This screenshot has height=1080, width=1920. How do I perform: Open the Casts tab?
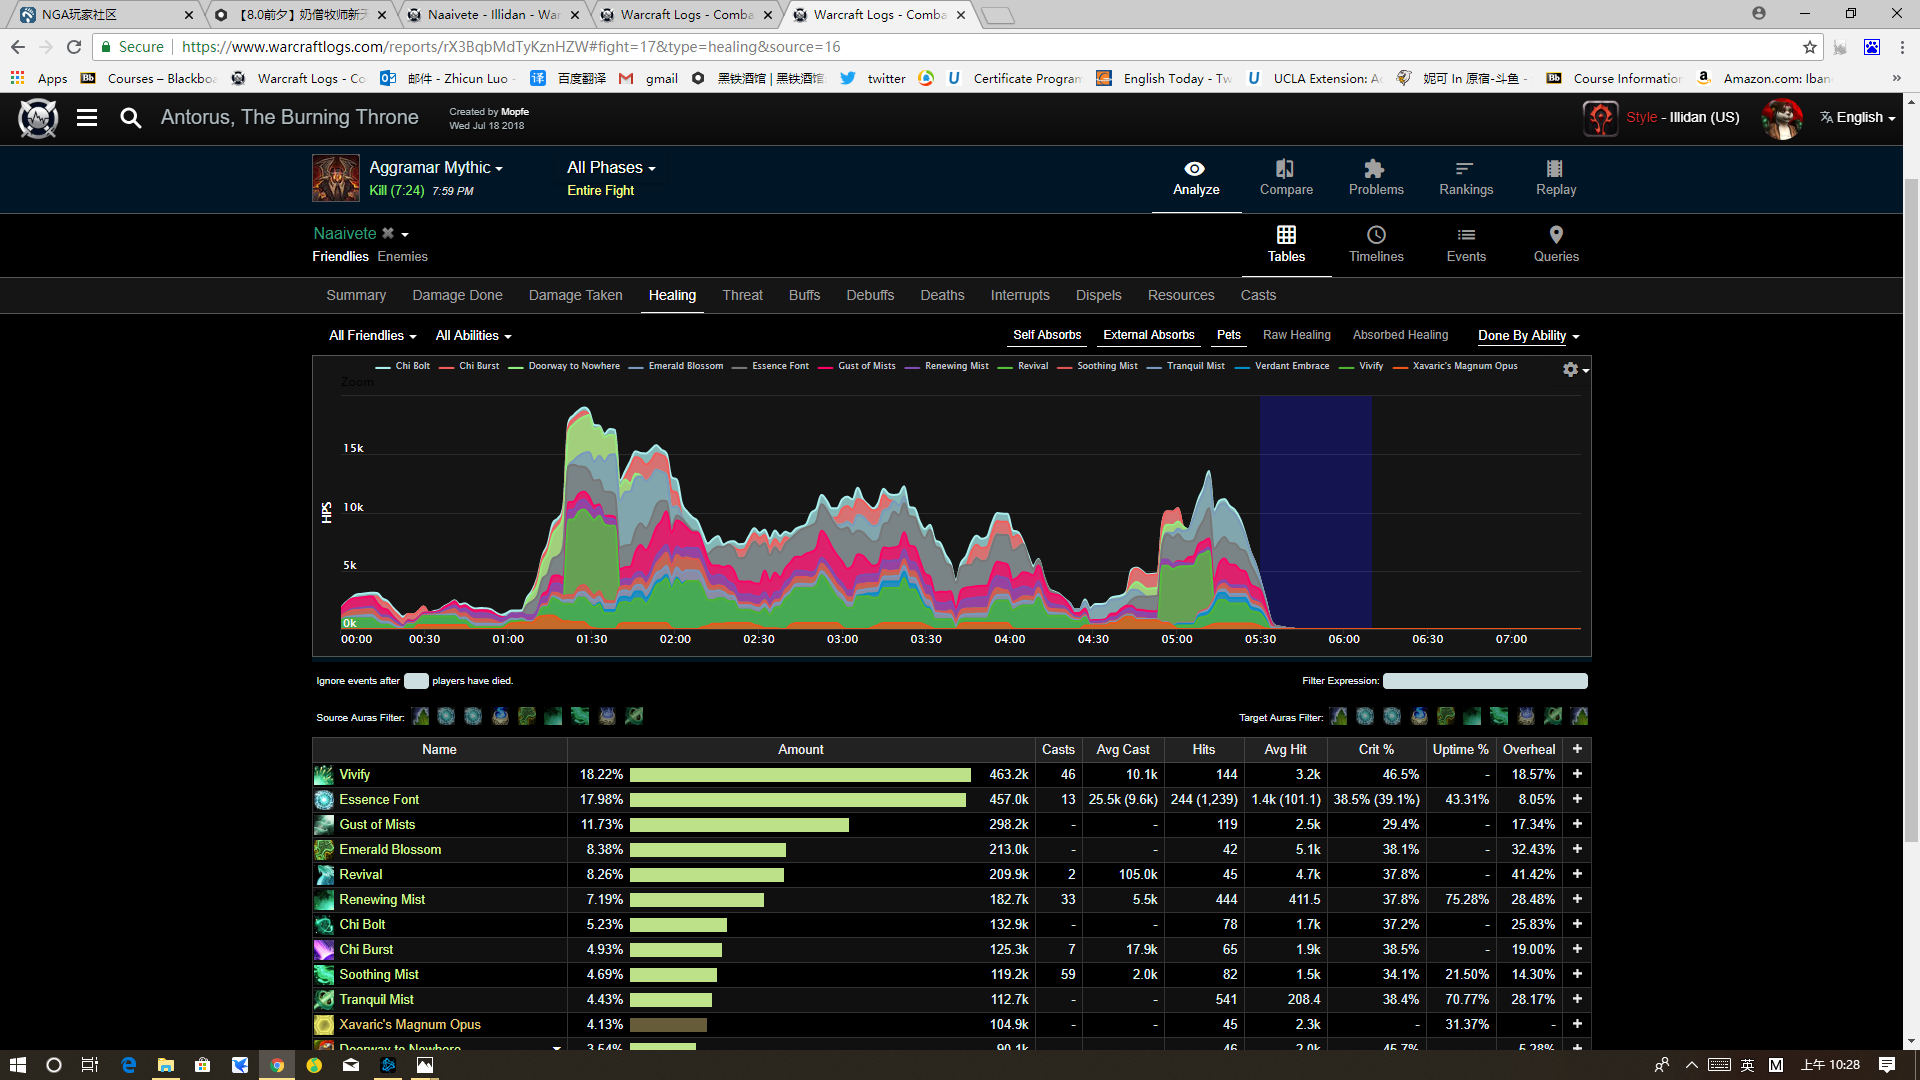[1258, 295]
